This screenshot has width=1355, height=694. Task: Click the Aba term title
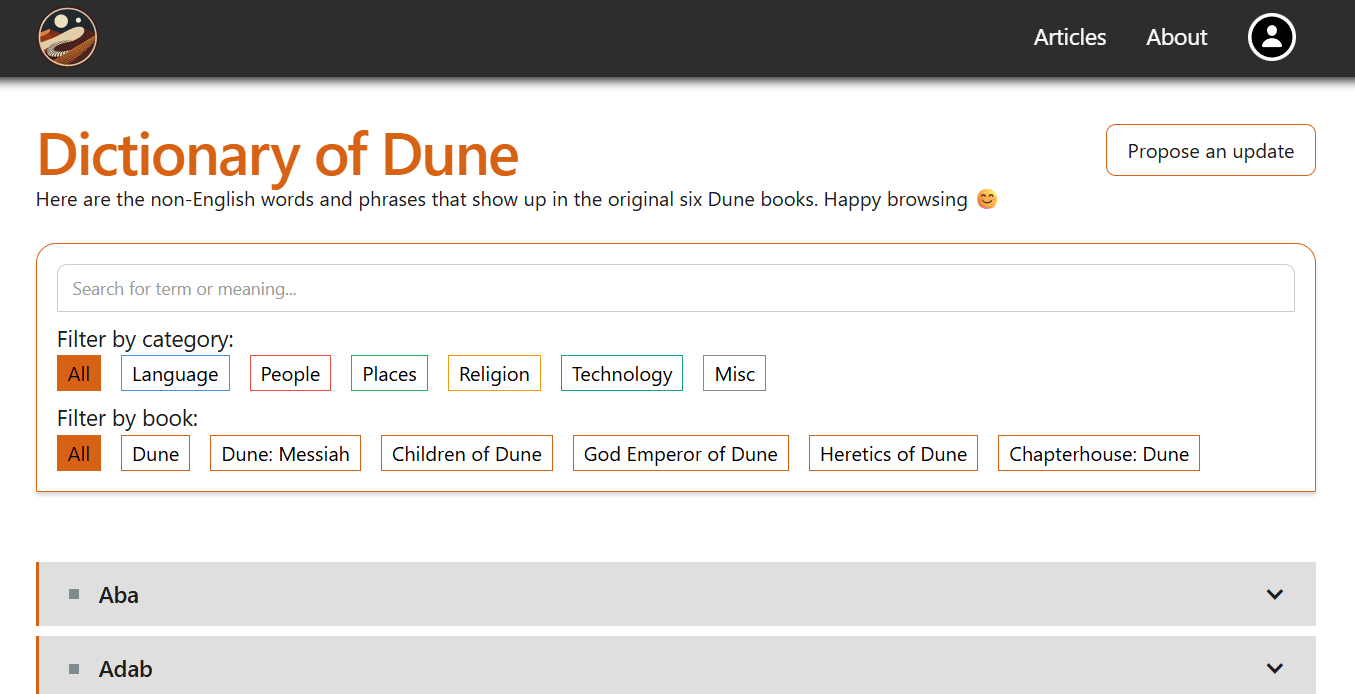119,594
